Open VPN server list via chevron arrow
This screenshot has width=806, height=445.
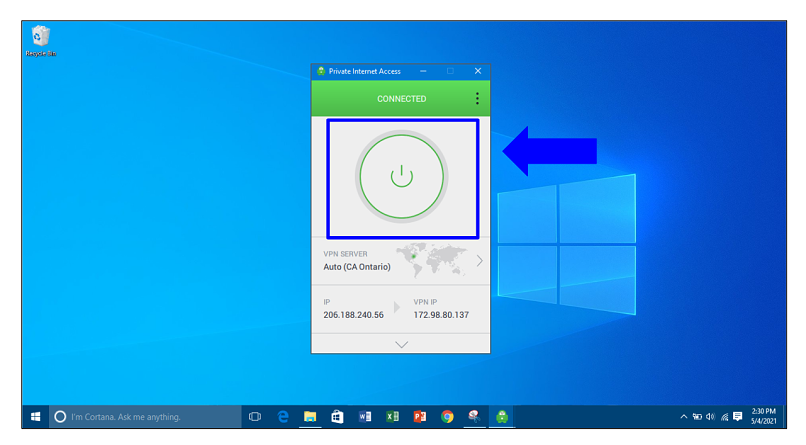[480, 261]
